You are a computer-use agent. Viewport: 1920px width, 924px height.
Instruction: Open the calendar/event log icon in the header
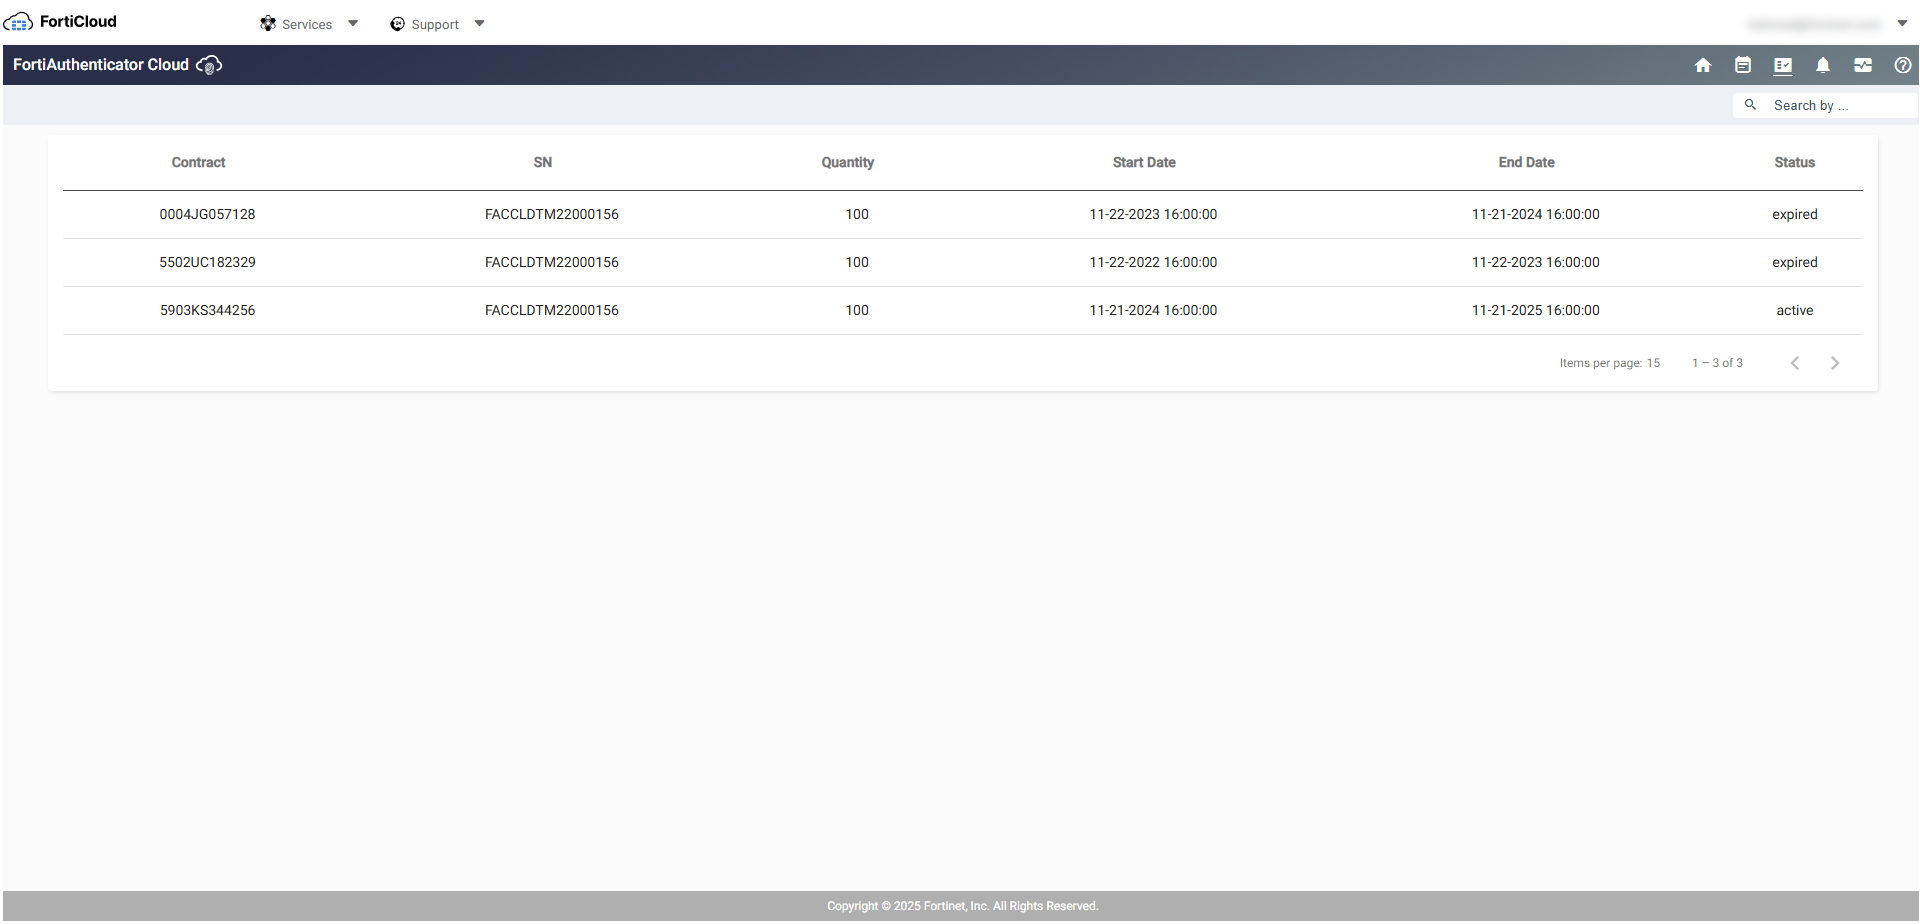(x=1743, y=65)
